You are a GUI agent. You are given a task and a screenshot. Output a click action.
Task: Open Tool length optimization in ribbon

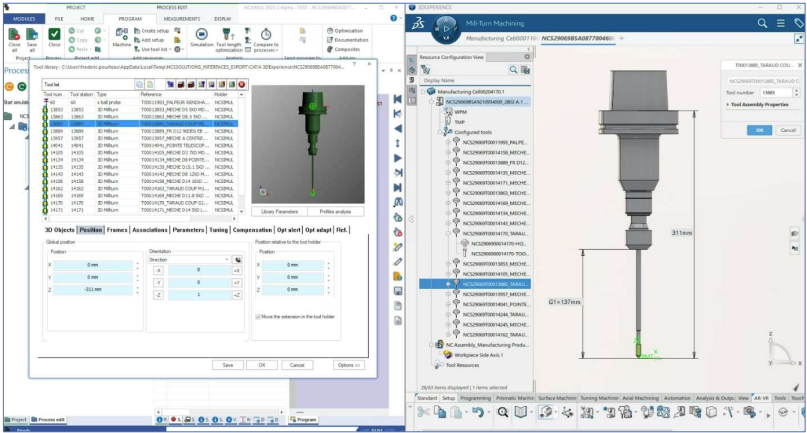click(x=229, y=40)
